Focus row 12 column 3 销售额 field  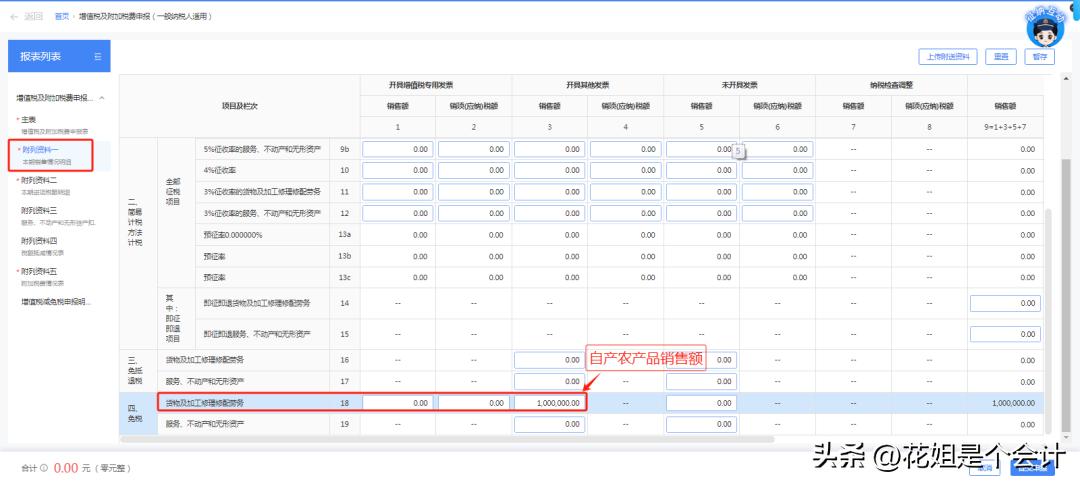(x=549, y=213)
